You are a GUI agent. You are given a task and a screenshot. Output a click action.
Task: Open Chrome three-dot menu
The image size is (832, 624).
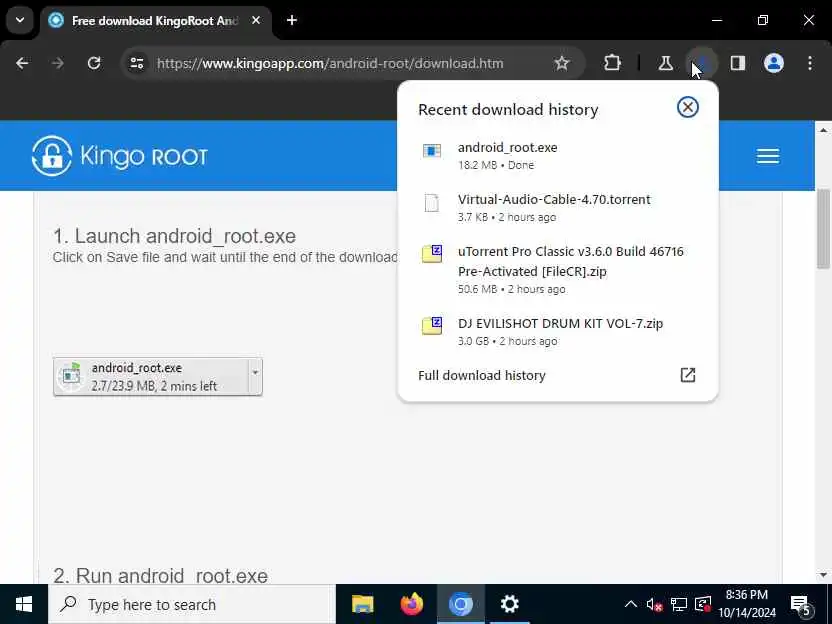pos(810,64)
